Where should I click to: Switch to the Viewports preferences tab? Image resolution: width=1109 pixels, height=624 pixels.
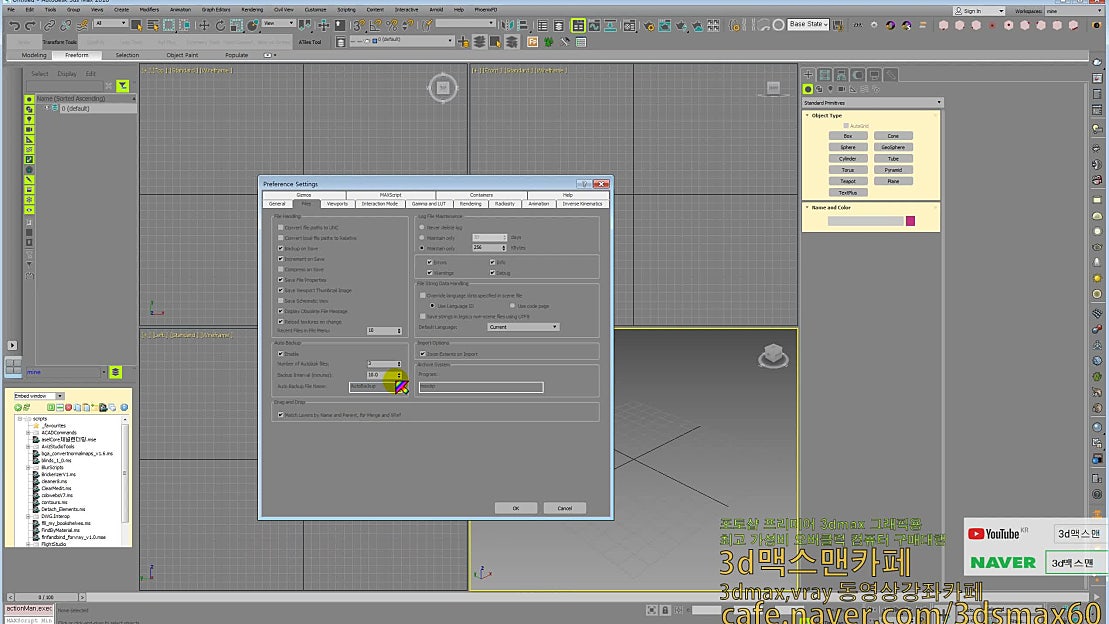338,204
